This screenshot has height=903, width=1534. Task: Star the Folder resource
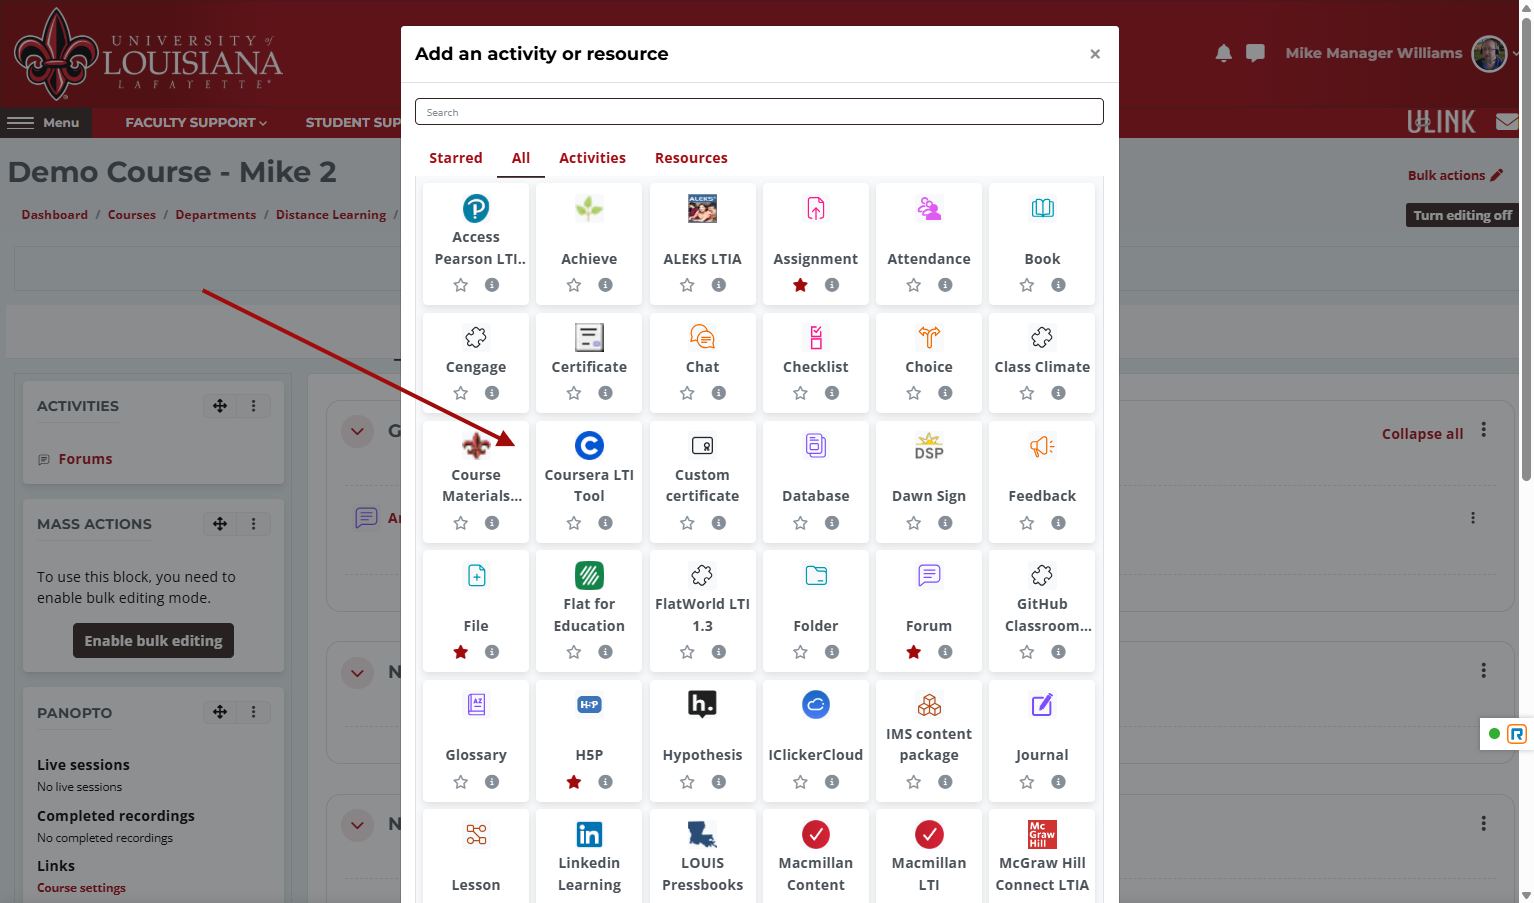pyautogui.click(x=800, y=652)
